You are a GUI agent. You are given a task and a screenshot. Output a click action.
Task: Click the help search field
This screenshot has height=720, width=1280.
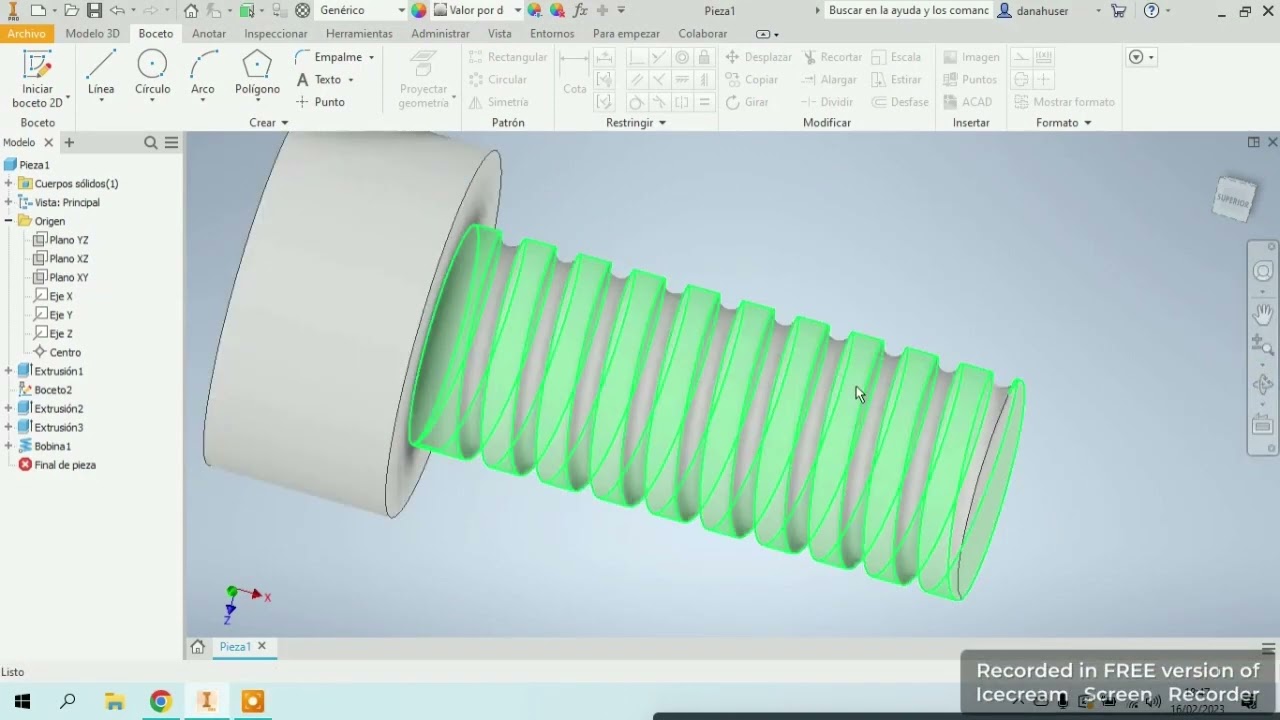pos(908,10)
